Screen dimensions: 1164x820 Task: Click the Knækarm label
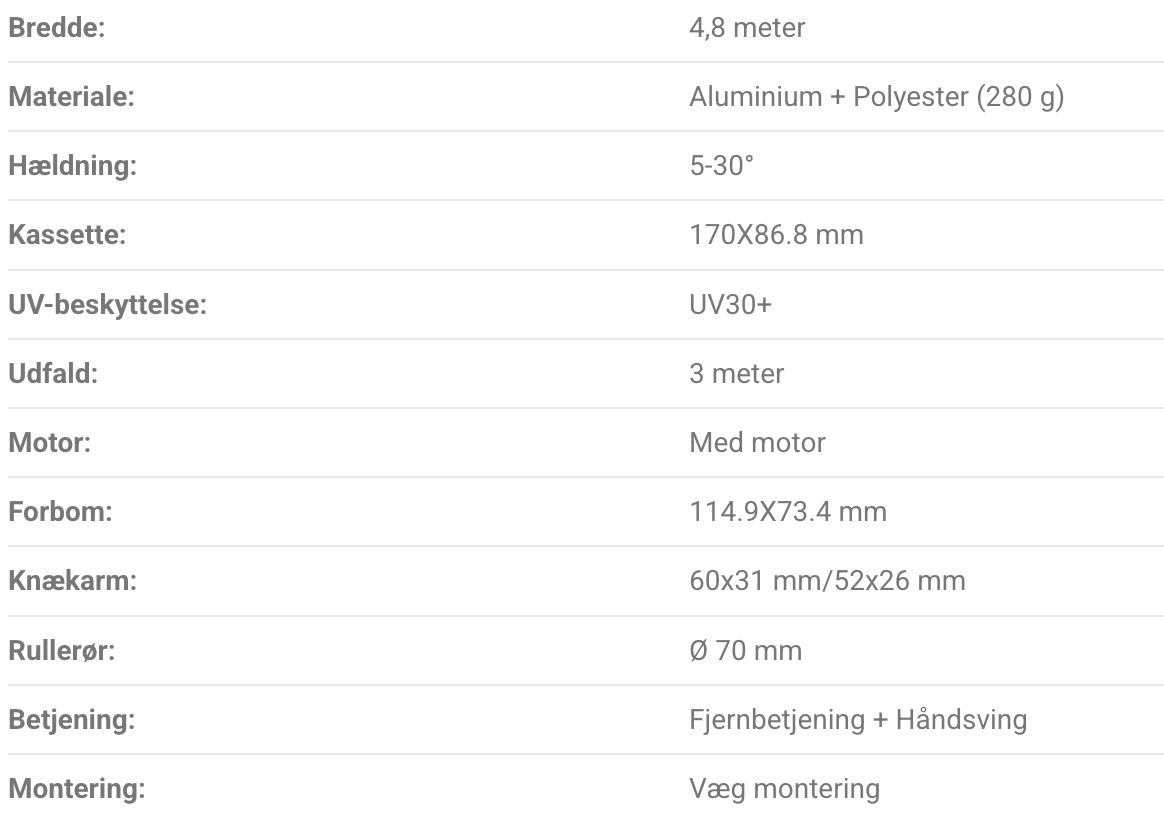point(72,581)
